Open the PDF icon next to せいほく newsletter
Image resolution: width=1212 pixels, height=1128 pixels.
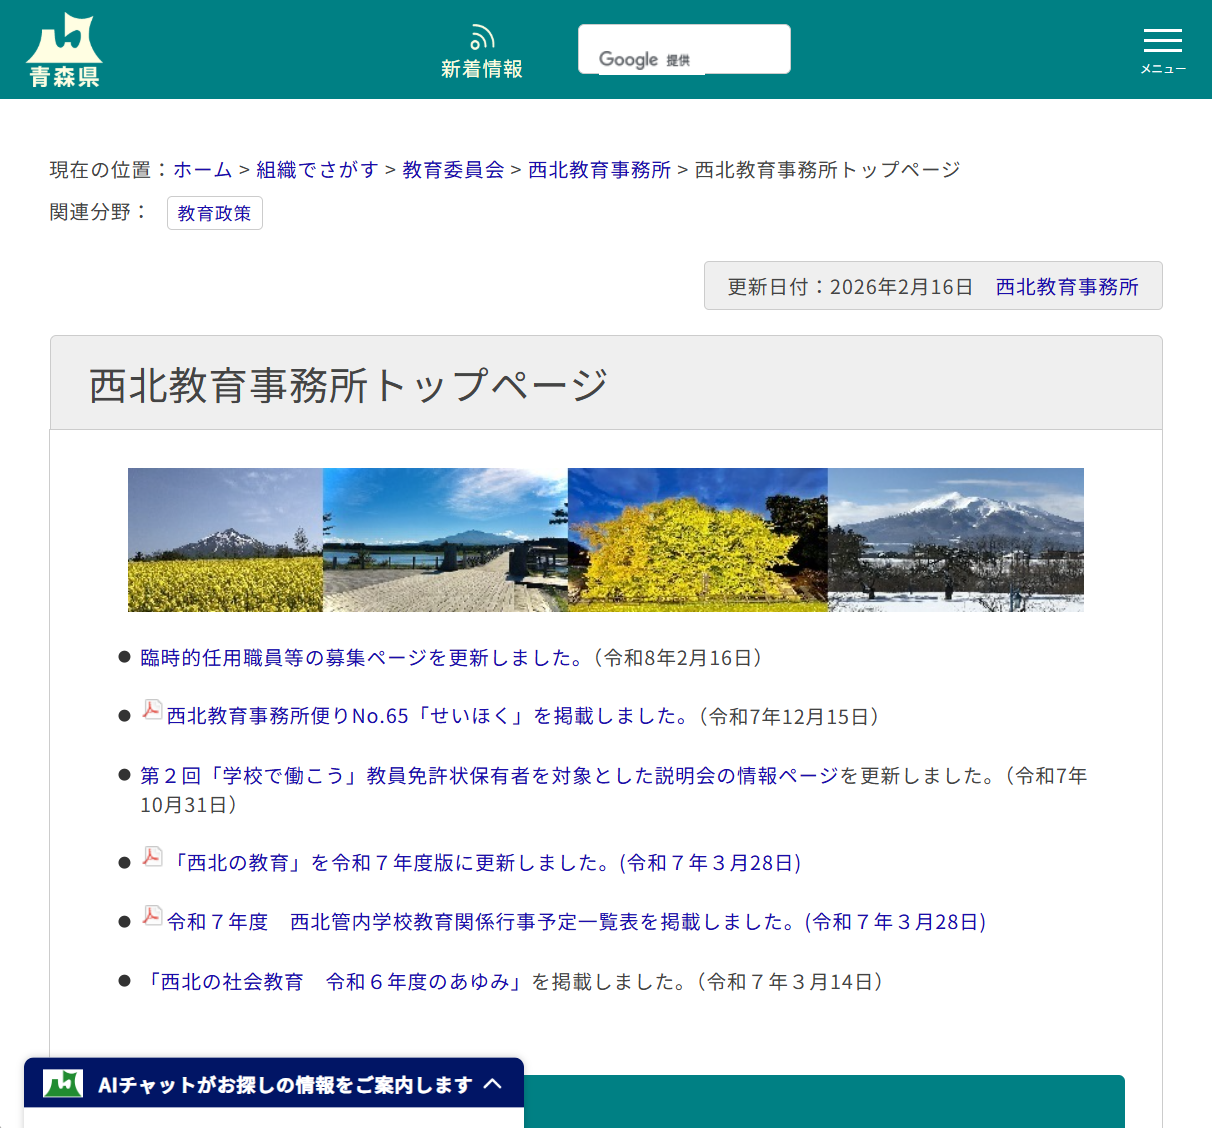[x=151, y=710]
